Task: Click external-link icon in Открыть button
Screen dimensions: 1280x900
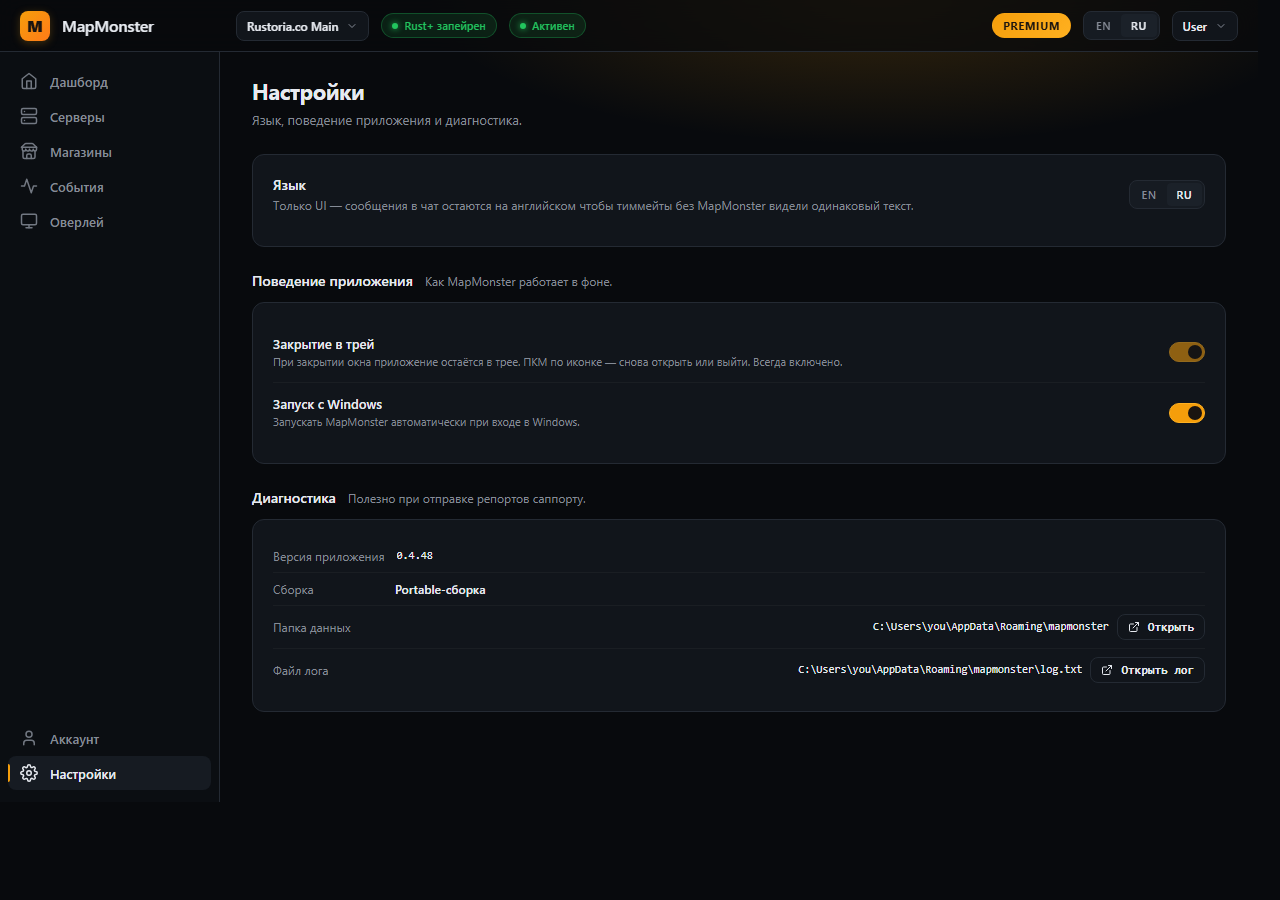Action: point(1134,627)
